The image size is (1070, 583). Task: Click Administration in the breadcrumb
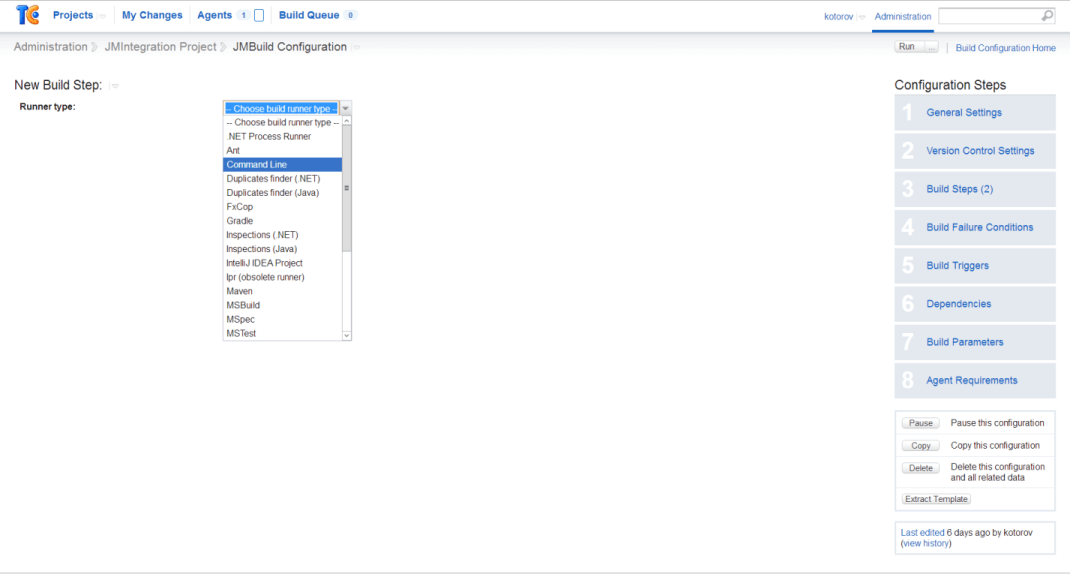[x=50, y=46]
